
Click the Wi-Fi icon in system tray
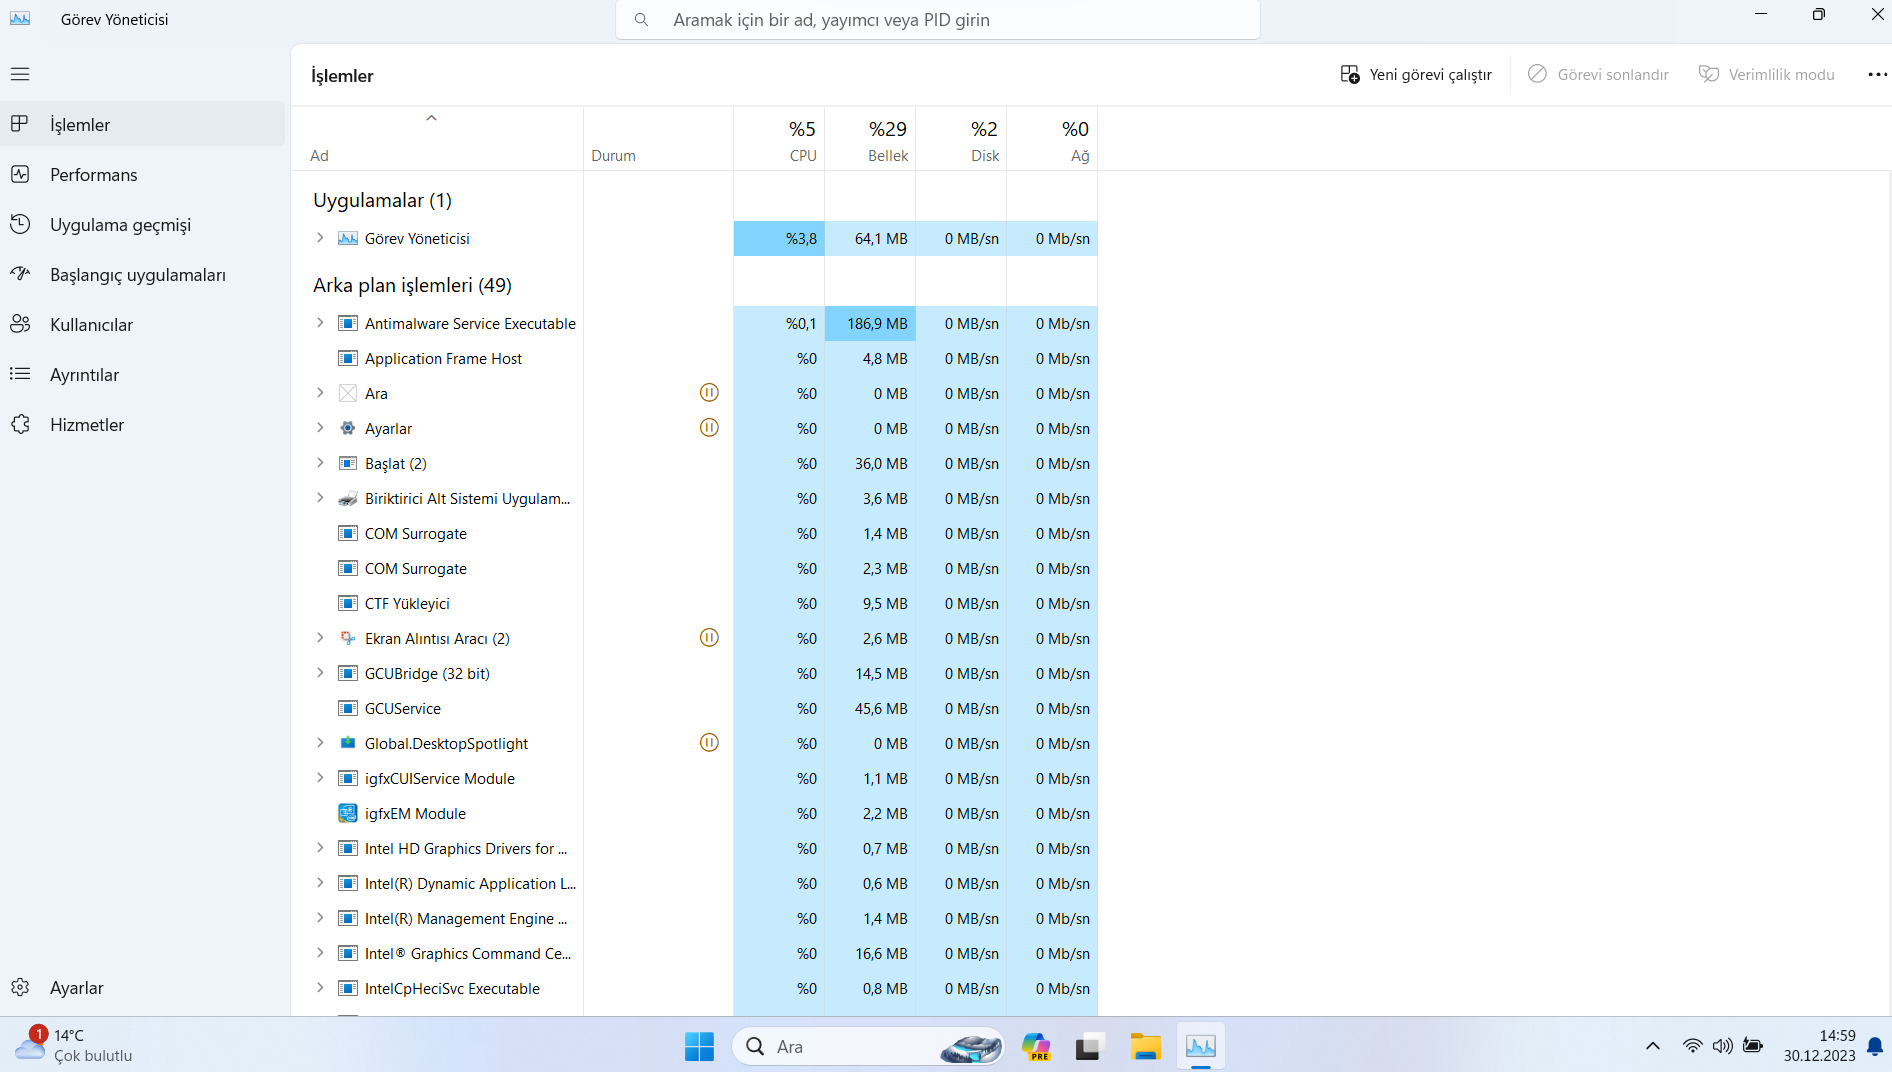point(1692,1046)
